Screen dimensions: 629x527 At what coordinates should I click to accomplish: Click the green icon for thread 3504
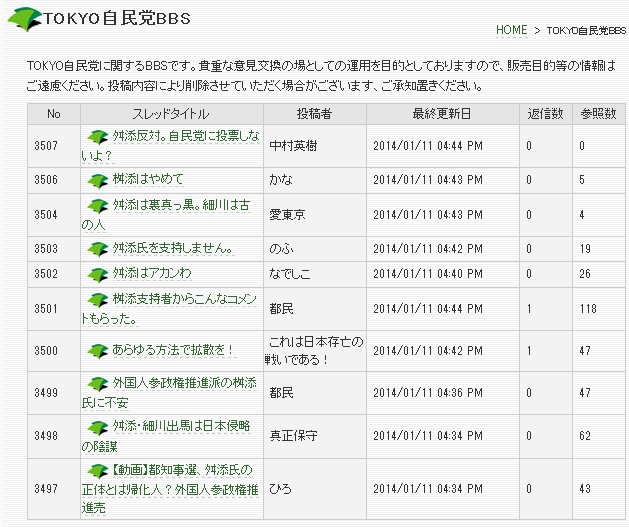pyautogui.click(x=97, y=205)
